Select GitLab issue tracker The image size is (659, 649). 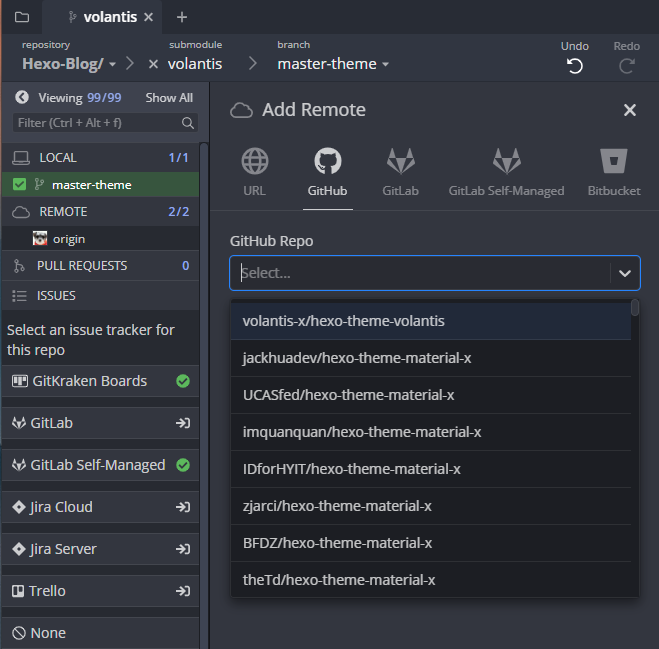[100, 423]
